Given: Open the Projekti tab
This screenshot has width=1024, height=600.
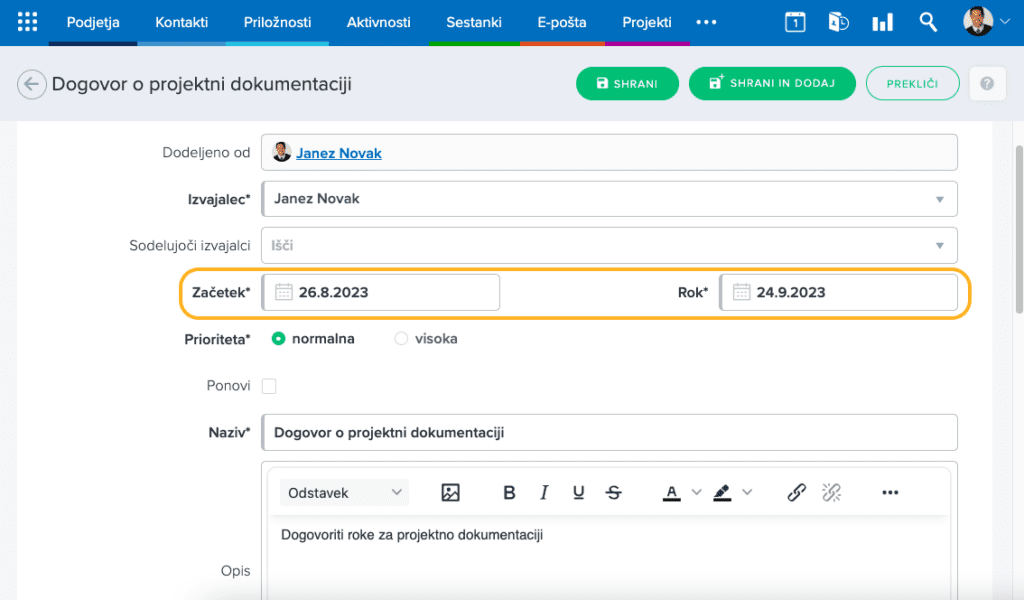Looking at the screenshot, I should coord(646,22).
